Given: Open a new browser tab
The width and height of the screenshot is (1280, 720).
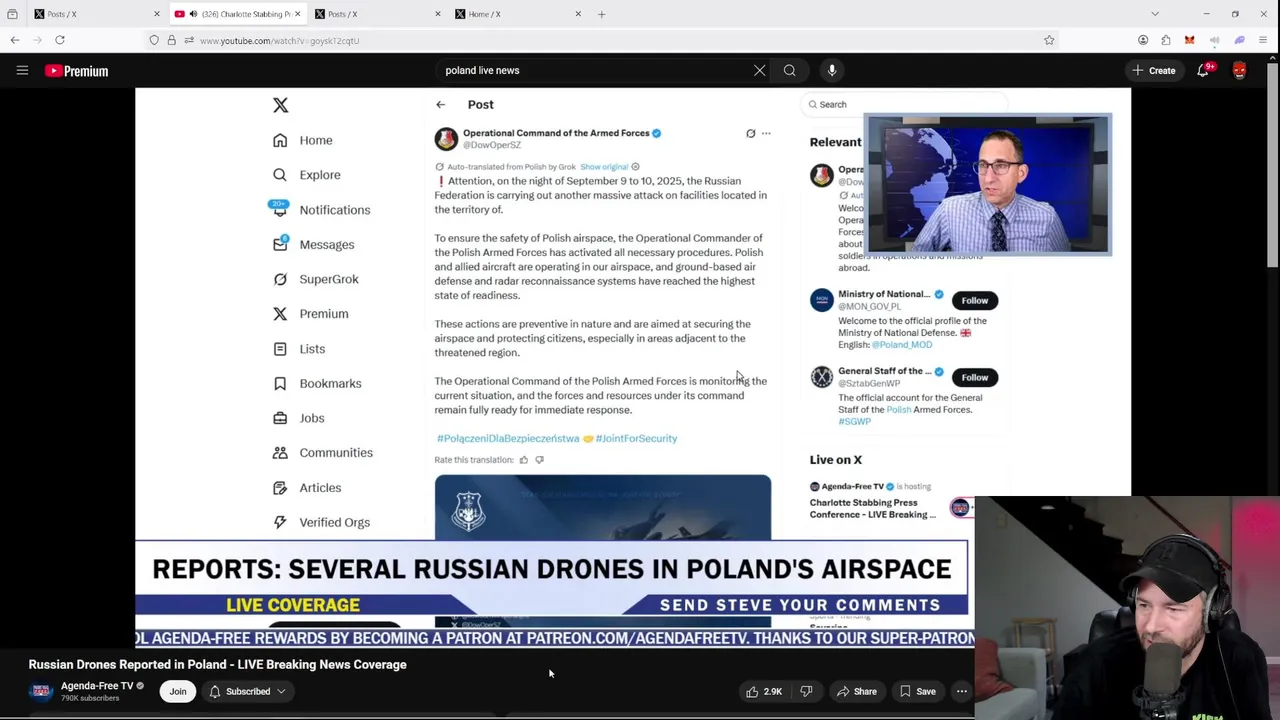Looking at the screenshot, I should 601,14.
